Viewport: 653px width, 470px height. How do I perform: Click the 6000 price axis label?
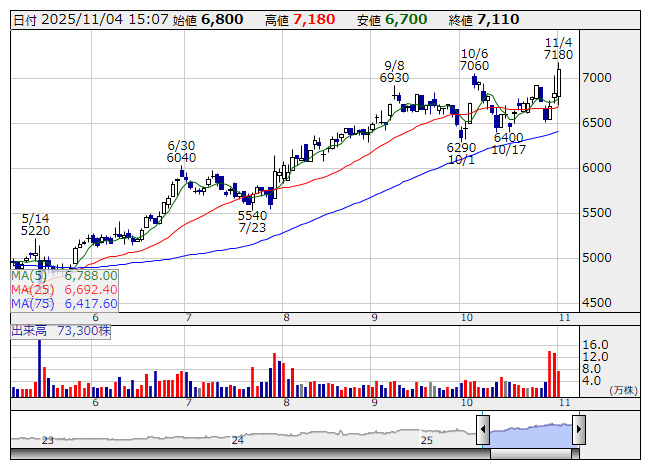(597, 168)
